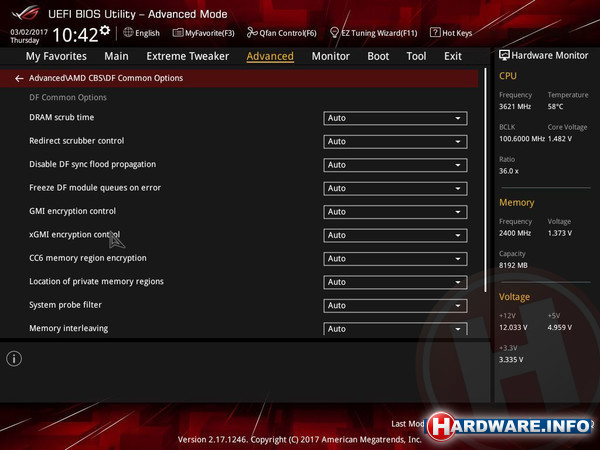Select CC6 memory region encryption label

point(88,258)
